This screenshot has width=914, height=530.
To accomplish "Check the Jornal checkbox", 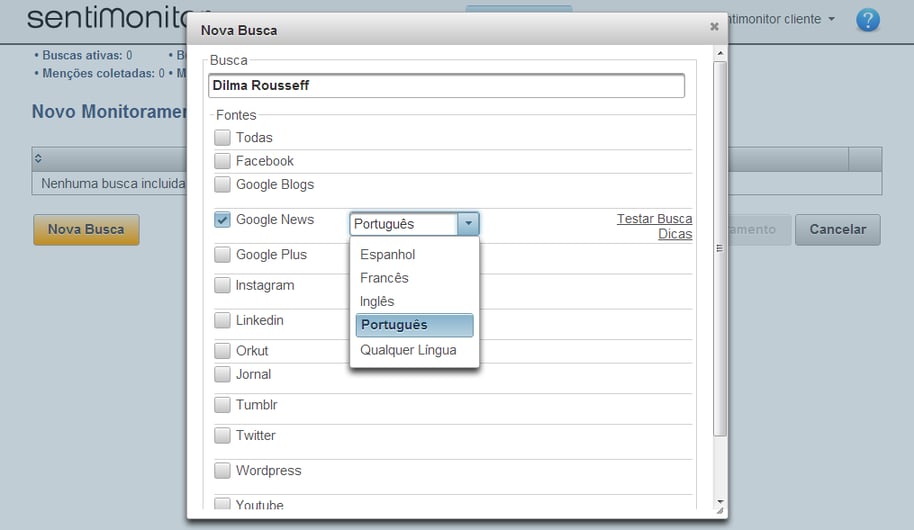I will pyautogui.click(x=222, y=374).
